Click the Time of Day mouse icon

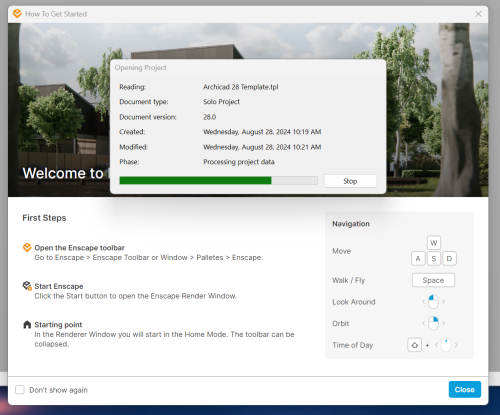click(x=446, y=345)
